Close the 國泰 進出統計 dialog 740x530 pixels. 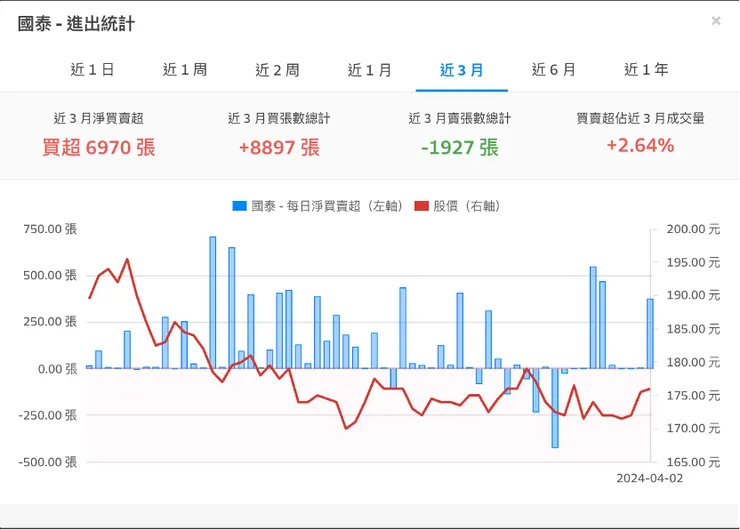pos(715,21)
